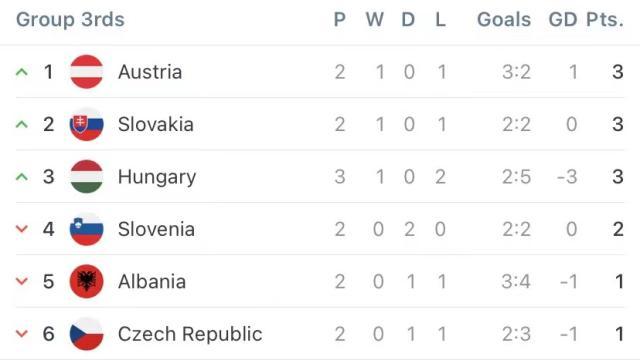Click the Czech Republic flag icon
This screenshot has width=640, height=360.
pyautogui.click(x=87, y=334)
